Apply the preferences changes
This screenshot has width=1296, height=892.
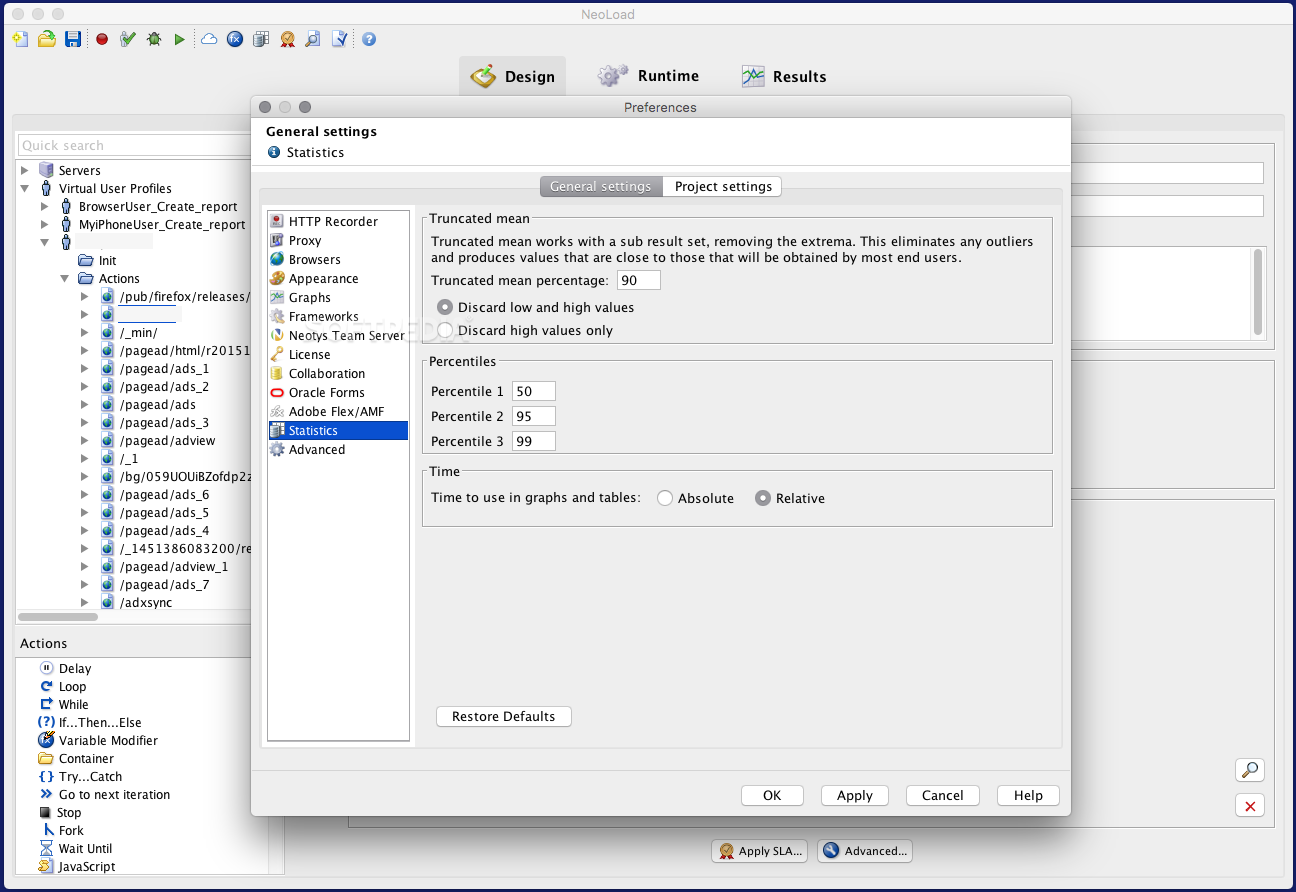click(855, 795)
